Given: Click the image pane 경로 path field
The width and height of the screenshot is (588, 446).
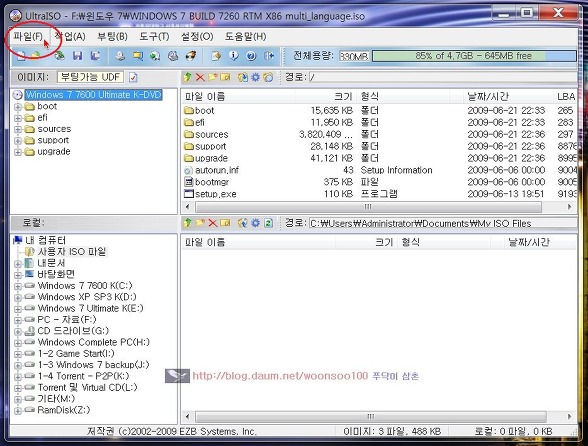Looking at the screenshot, I should [x=443, y=77].
